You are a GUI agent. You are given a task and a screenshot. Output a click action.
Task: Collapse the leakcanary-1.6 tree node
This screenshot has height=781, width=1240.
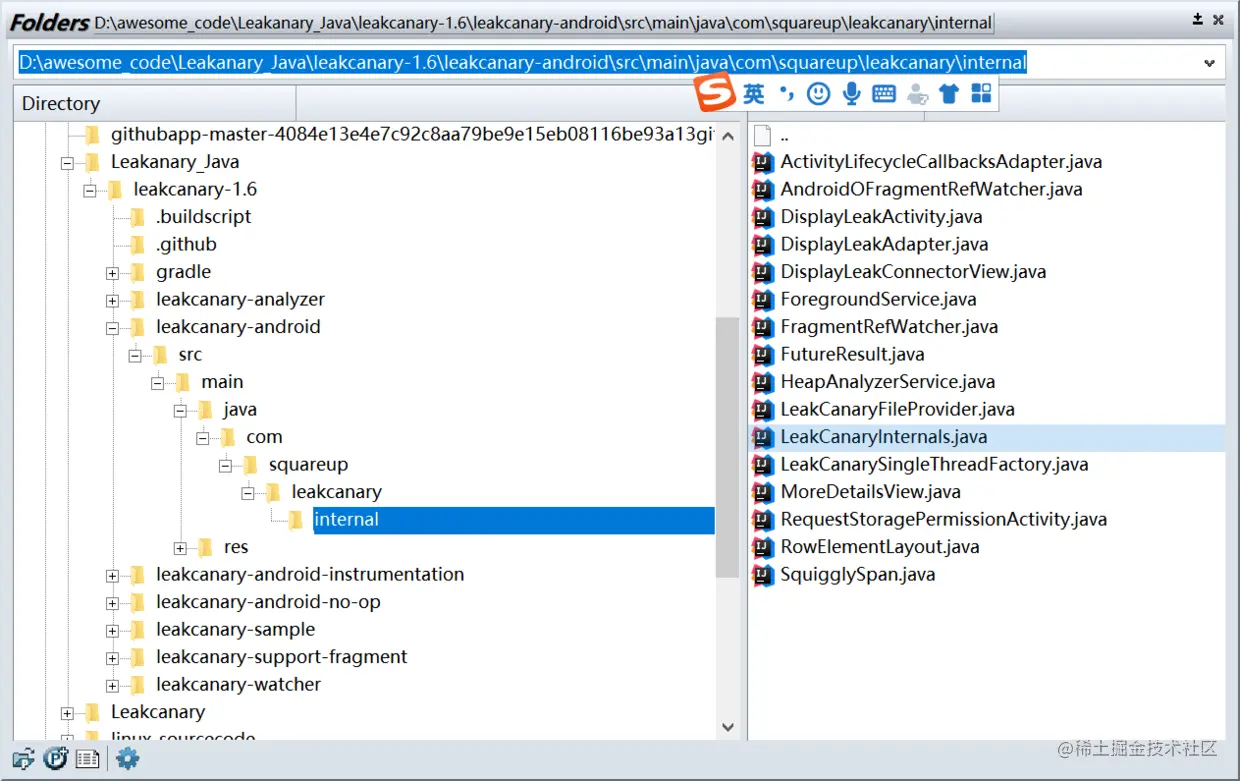(x=90, y=190)
